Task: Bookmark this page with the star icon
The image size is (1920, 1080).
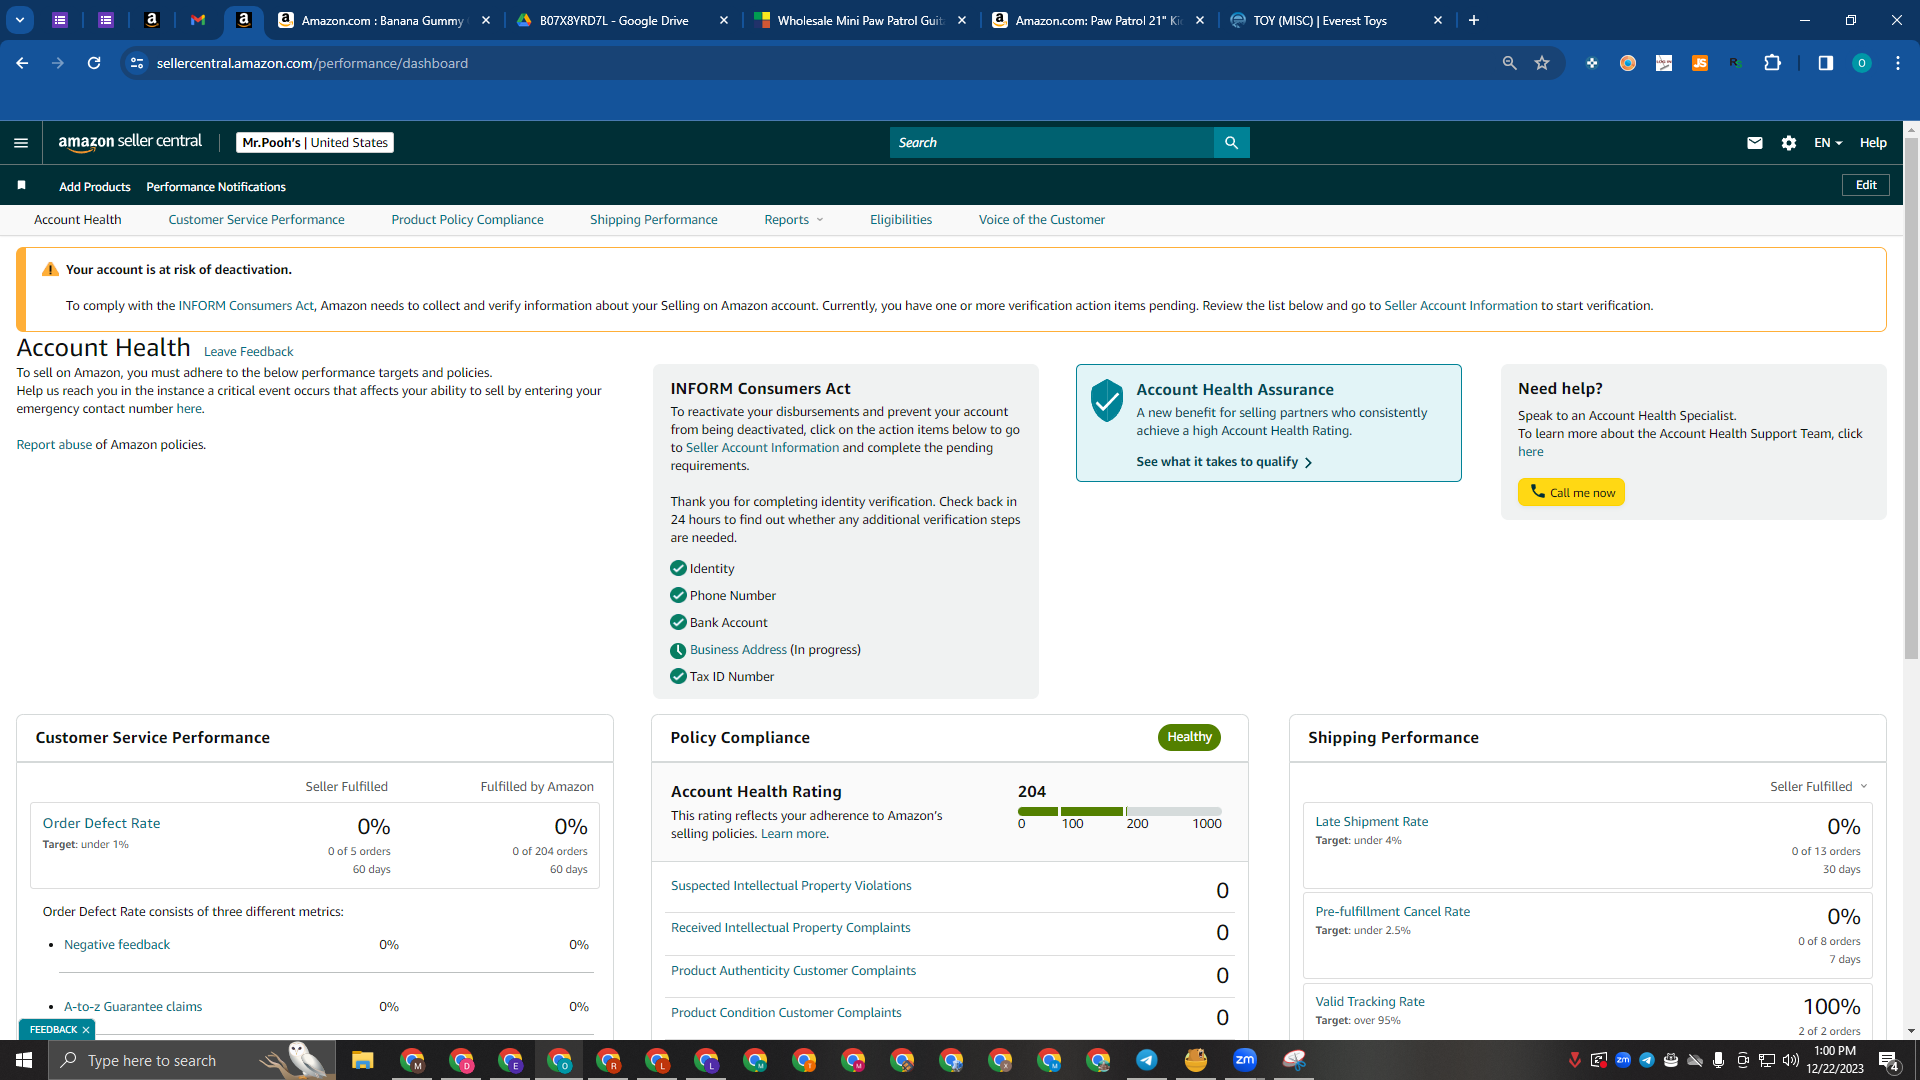Action: pos(1542,63)
